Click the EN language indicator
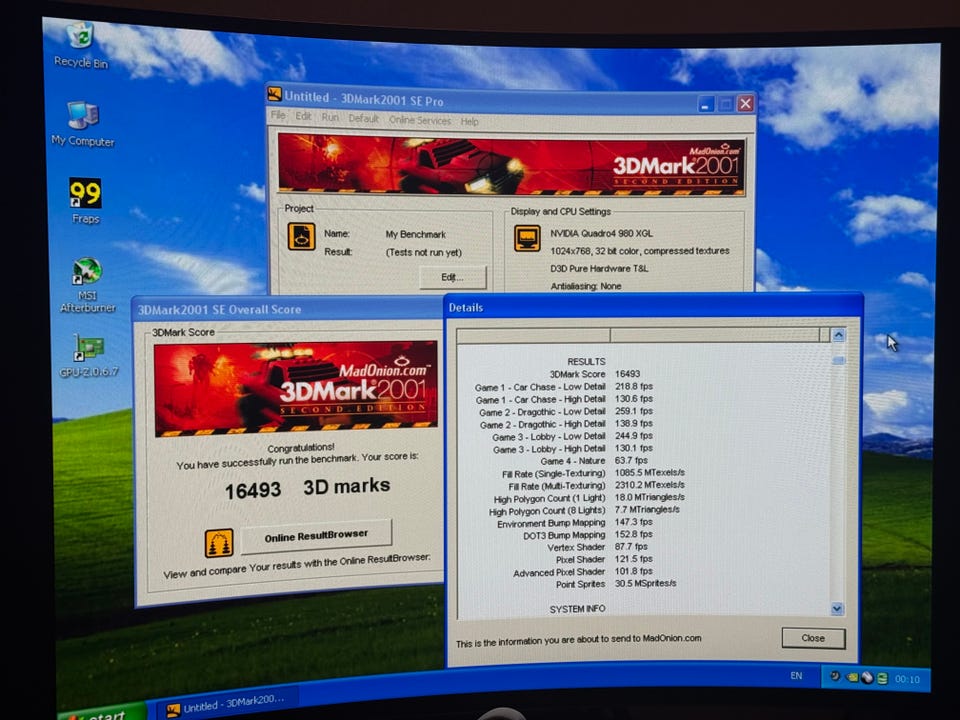The image size is (960, 720). point(796,675)
